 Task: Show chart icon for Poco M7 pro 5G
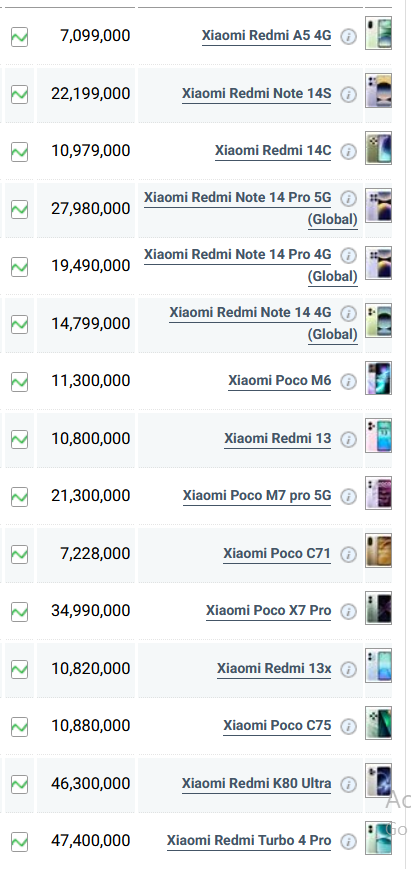click(19, 497)
